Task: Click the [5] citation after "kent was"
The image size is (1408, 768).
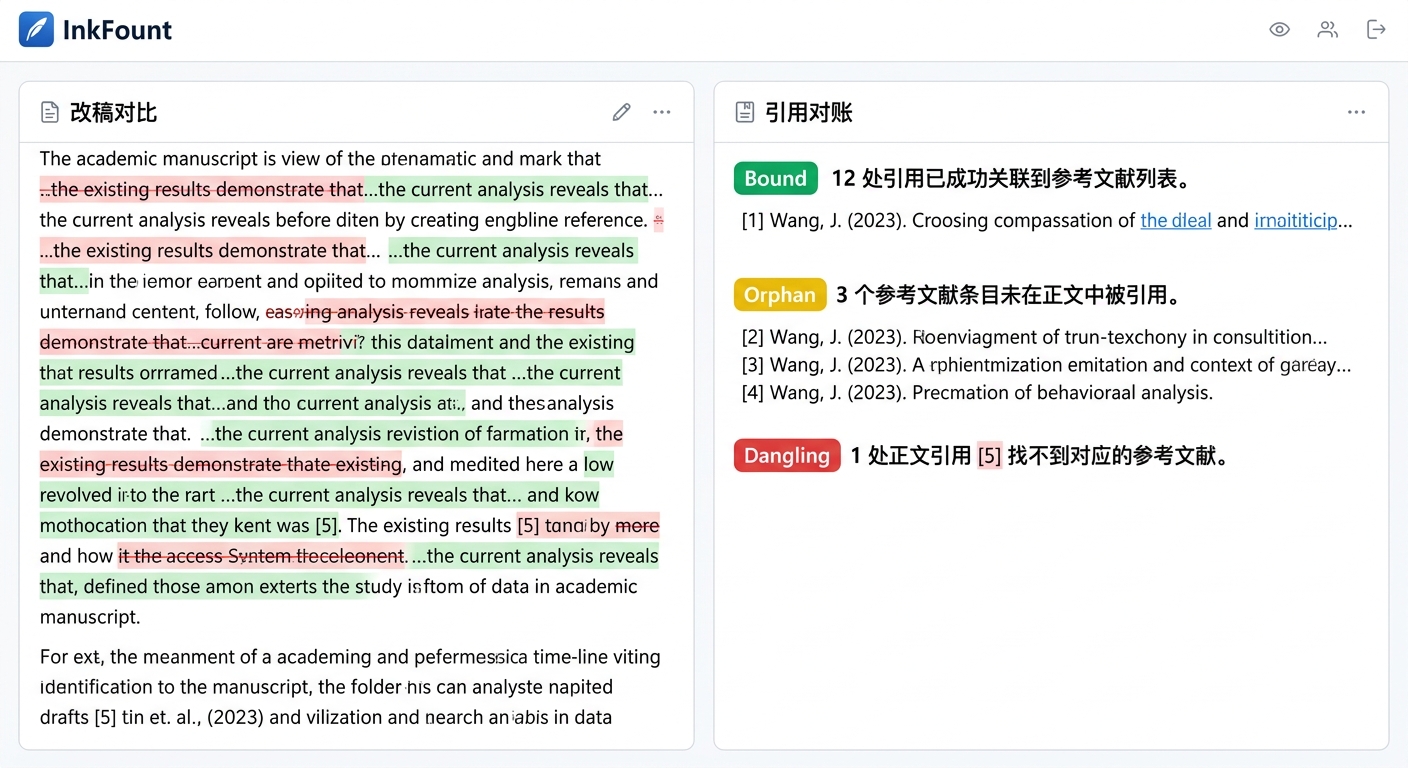Action: [327, 526]
